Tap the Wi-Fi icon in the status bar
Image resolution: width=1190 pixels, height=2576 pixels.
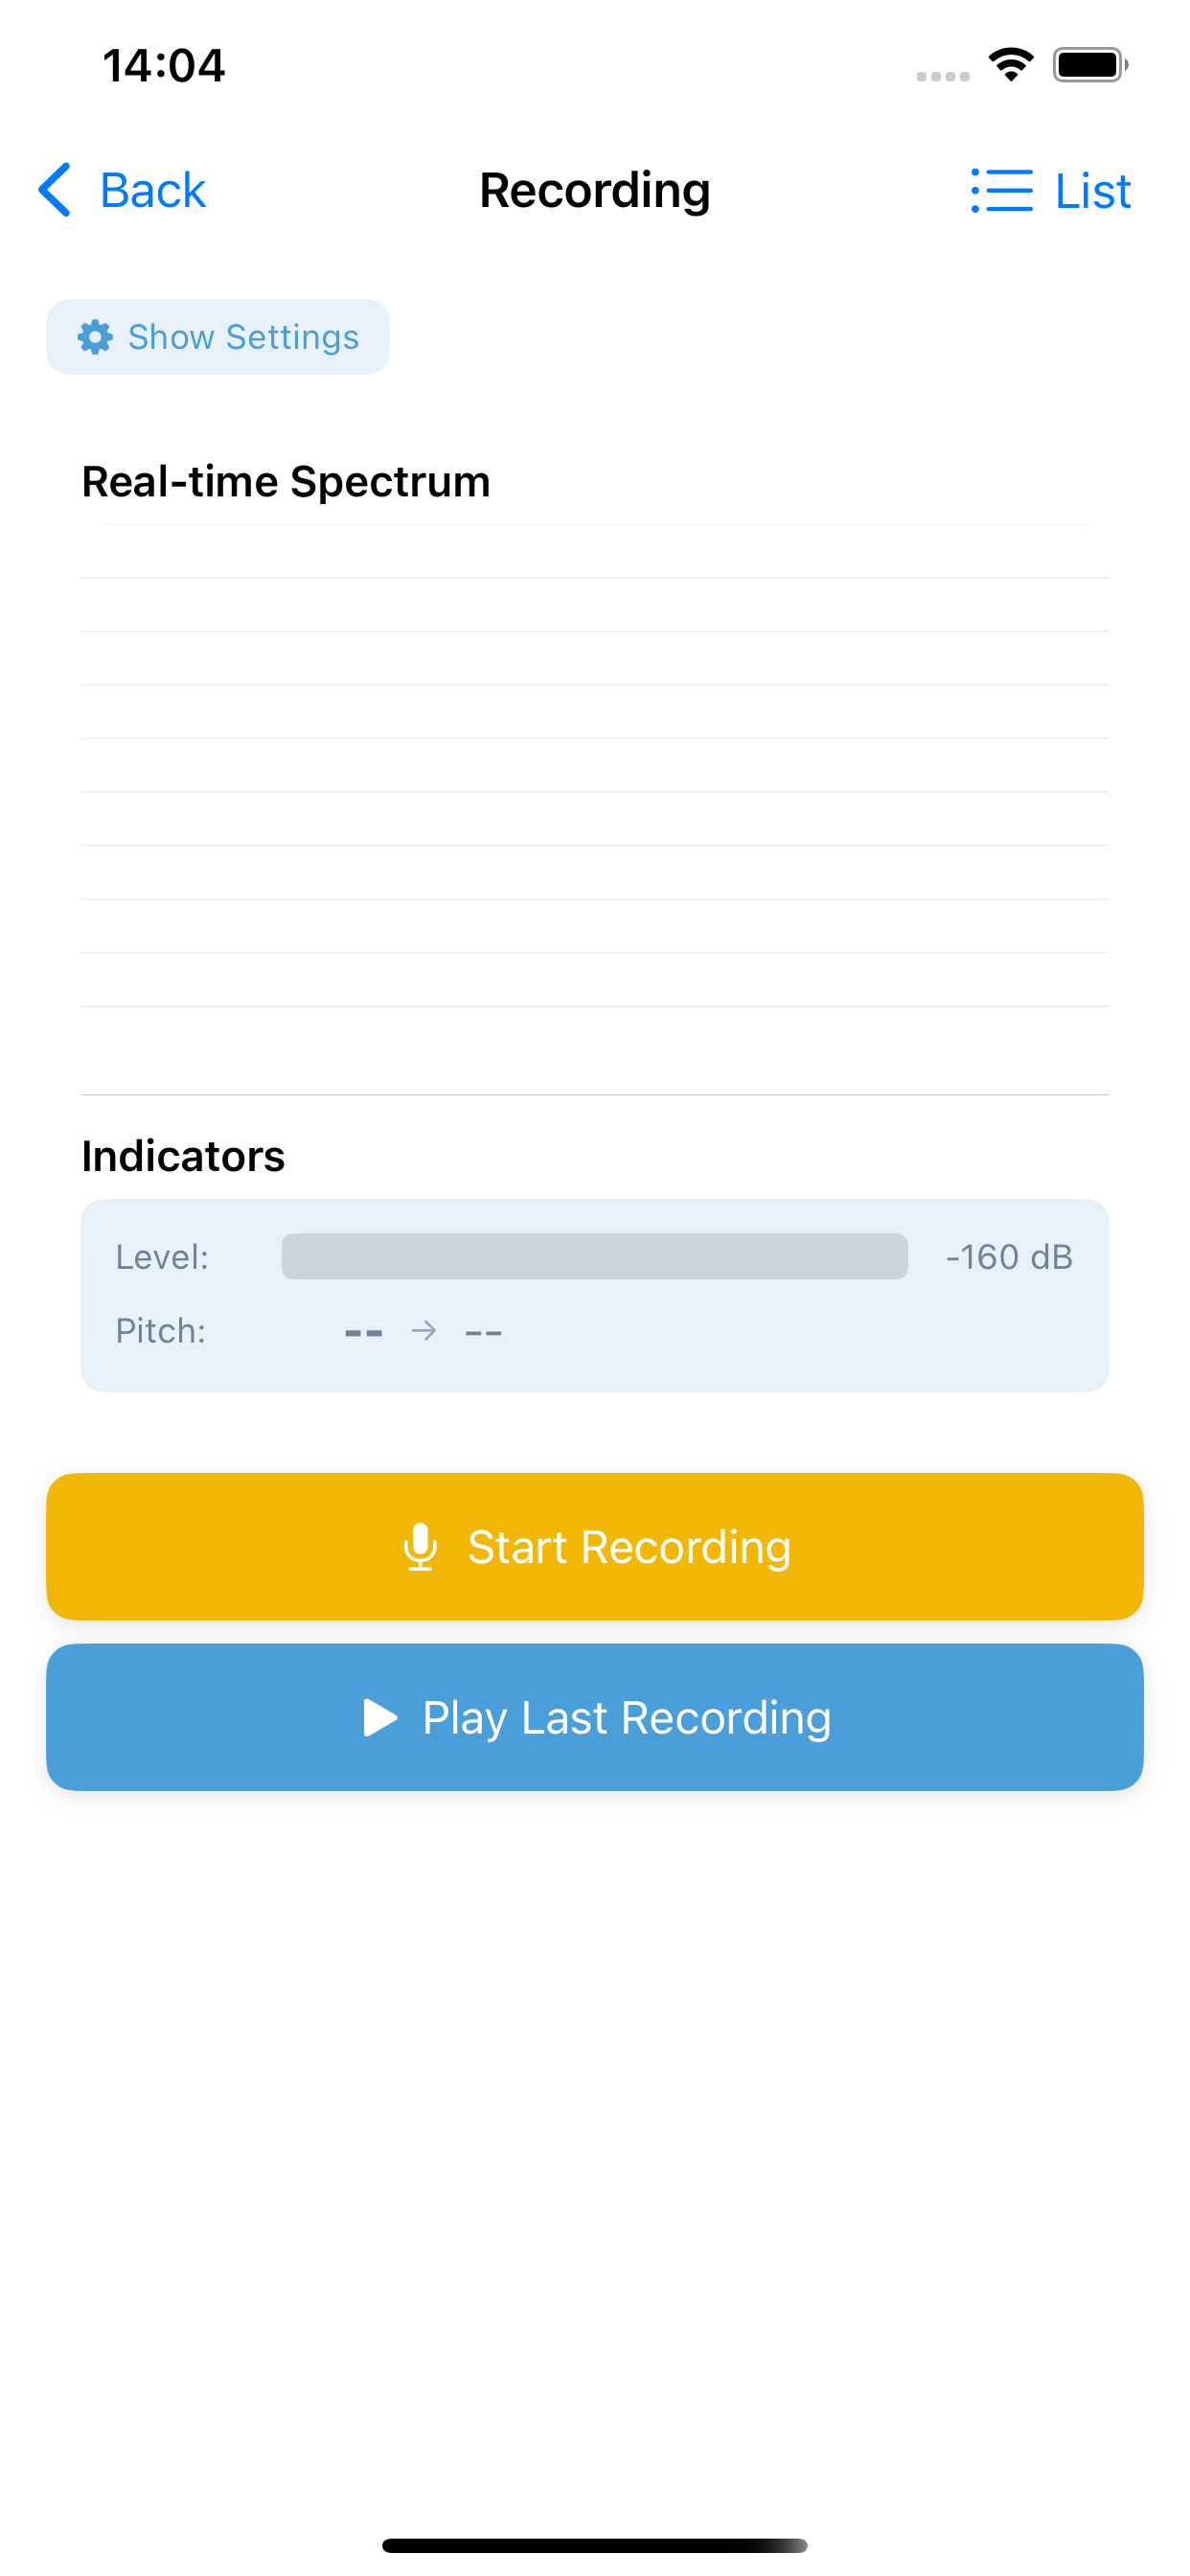[1010, 64]
